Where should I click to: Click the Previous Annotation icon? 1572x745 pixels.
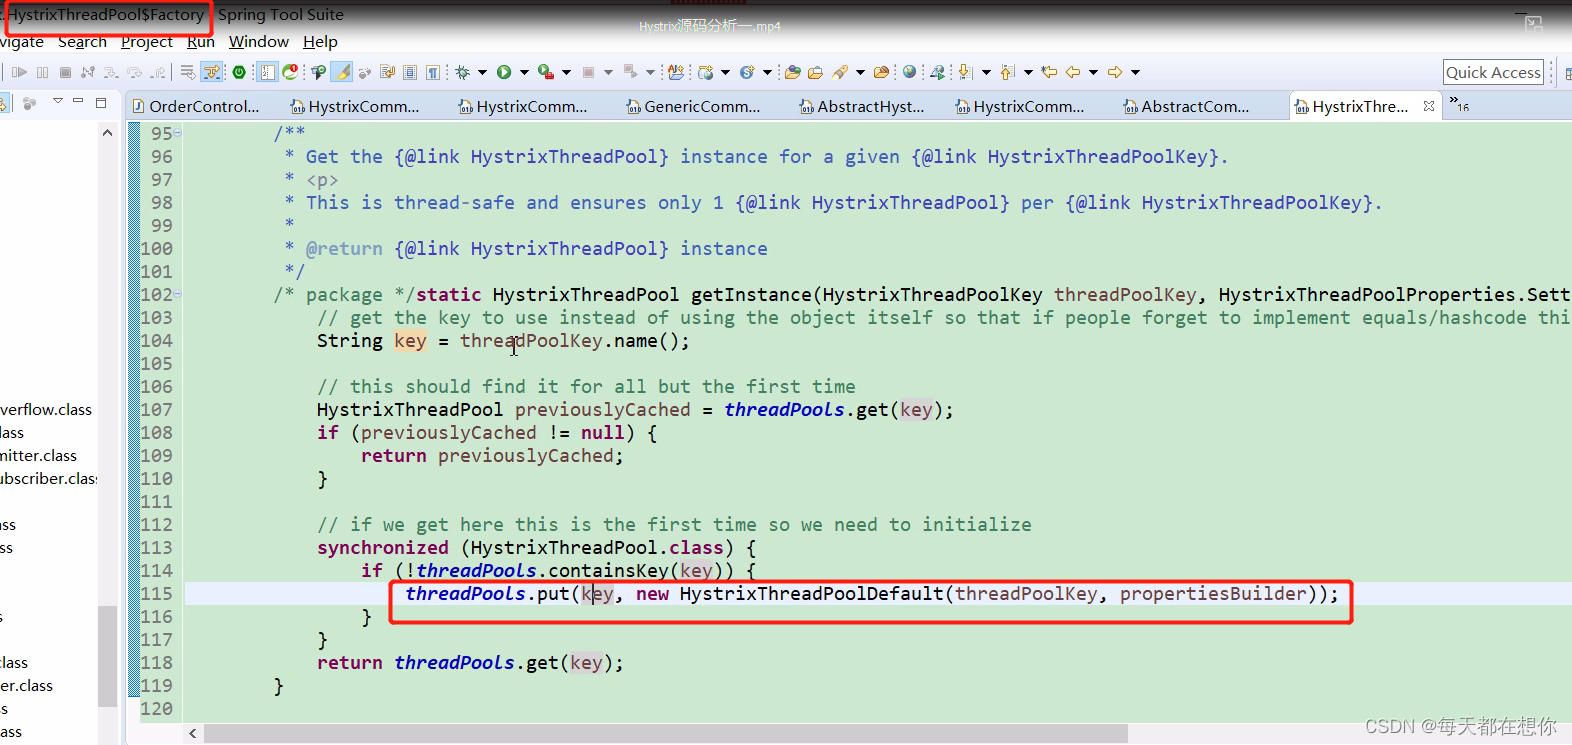(1007, 72)
